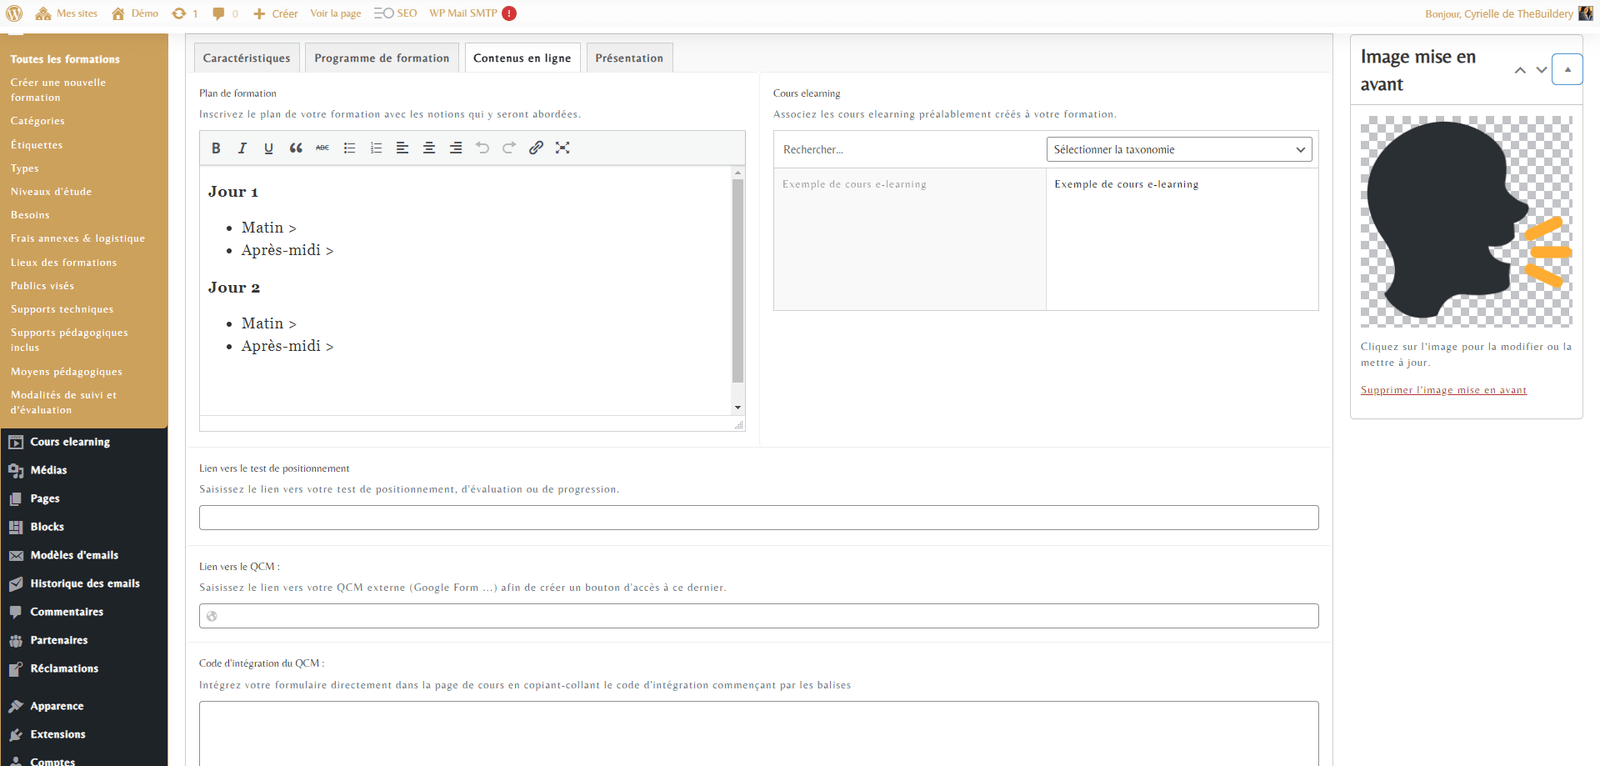Screen dimensions: 1600x766
Task: Click Mes sites in admin bar
Action: (x=67, y=13)
